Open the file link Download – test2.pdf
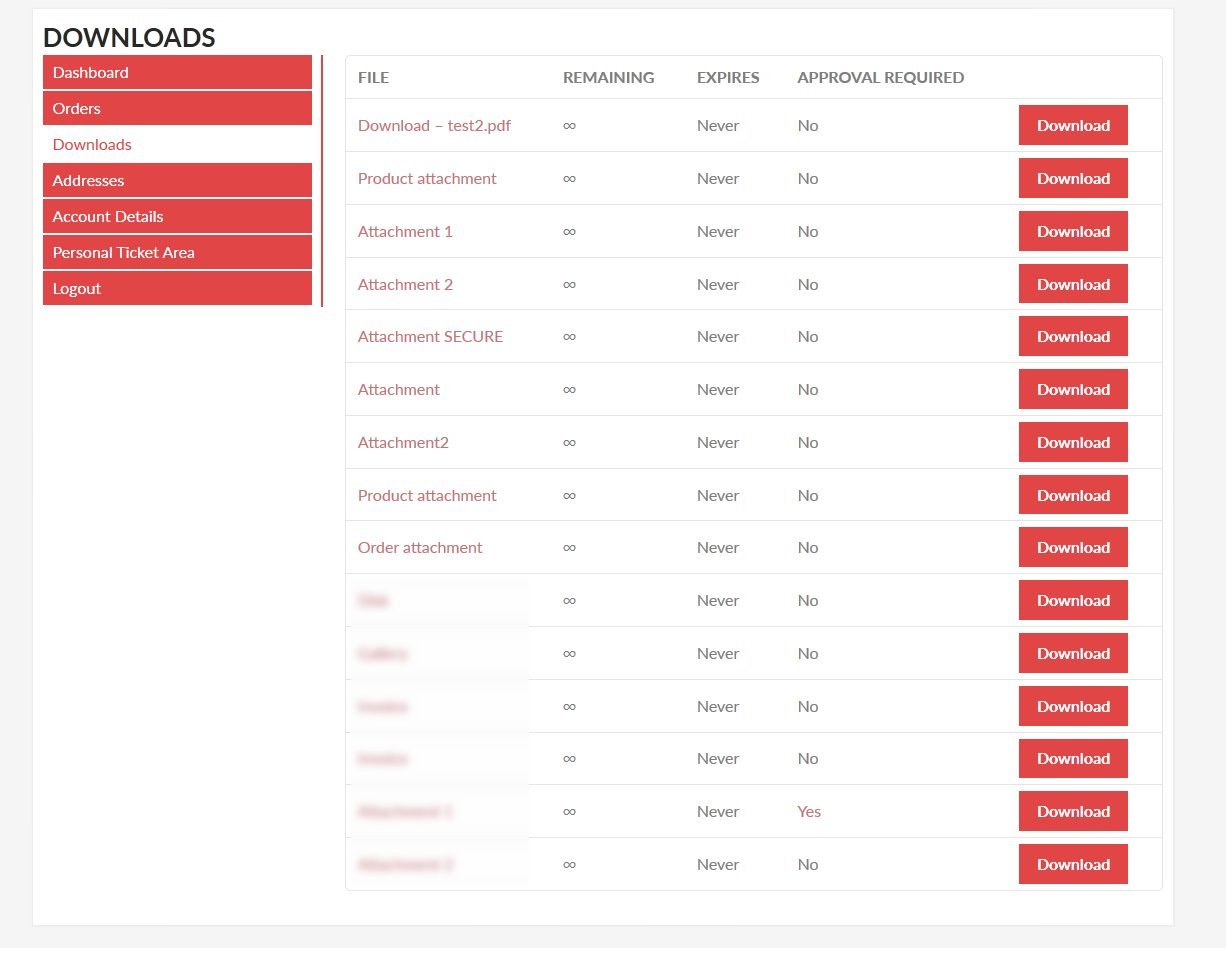The height and width of the screenshot is (957, 1226). pyautogui.click(x=434, y=125)
